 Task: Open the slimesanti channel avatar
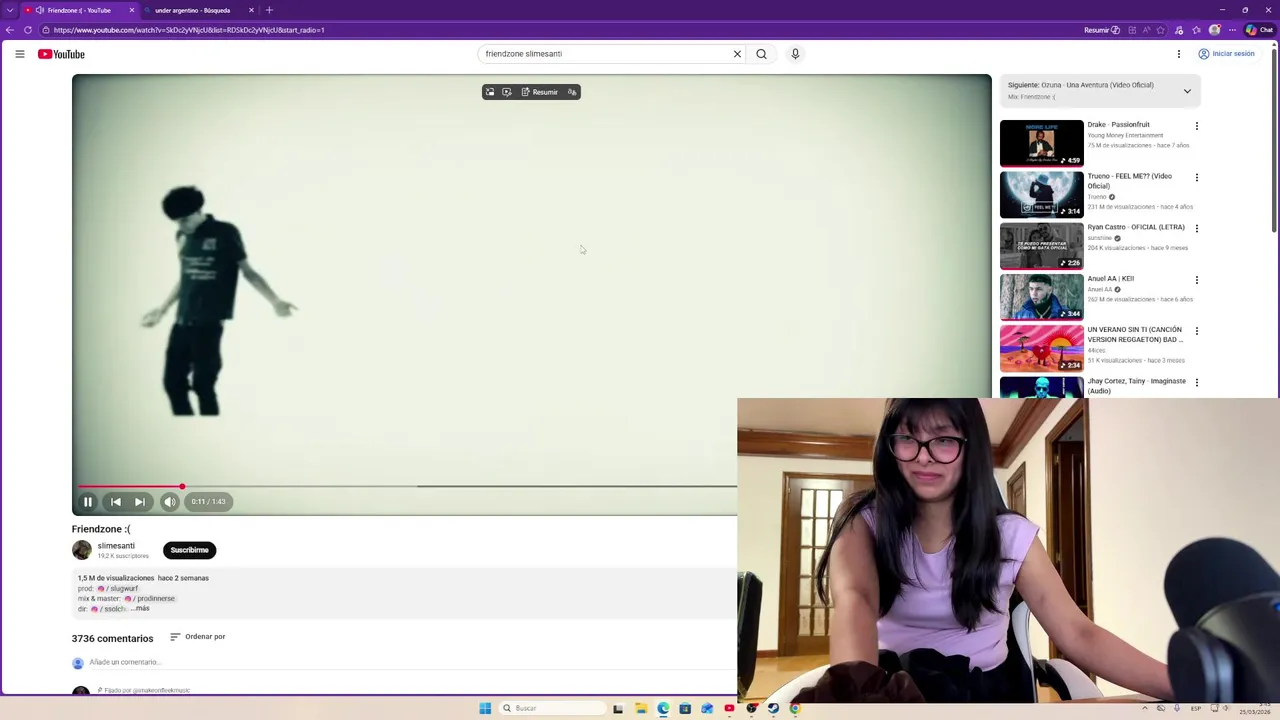tap(82, 550)
